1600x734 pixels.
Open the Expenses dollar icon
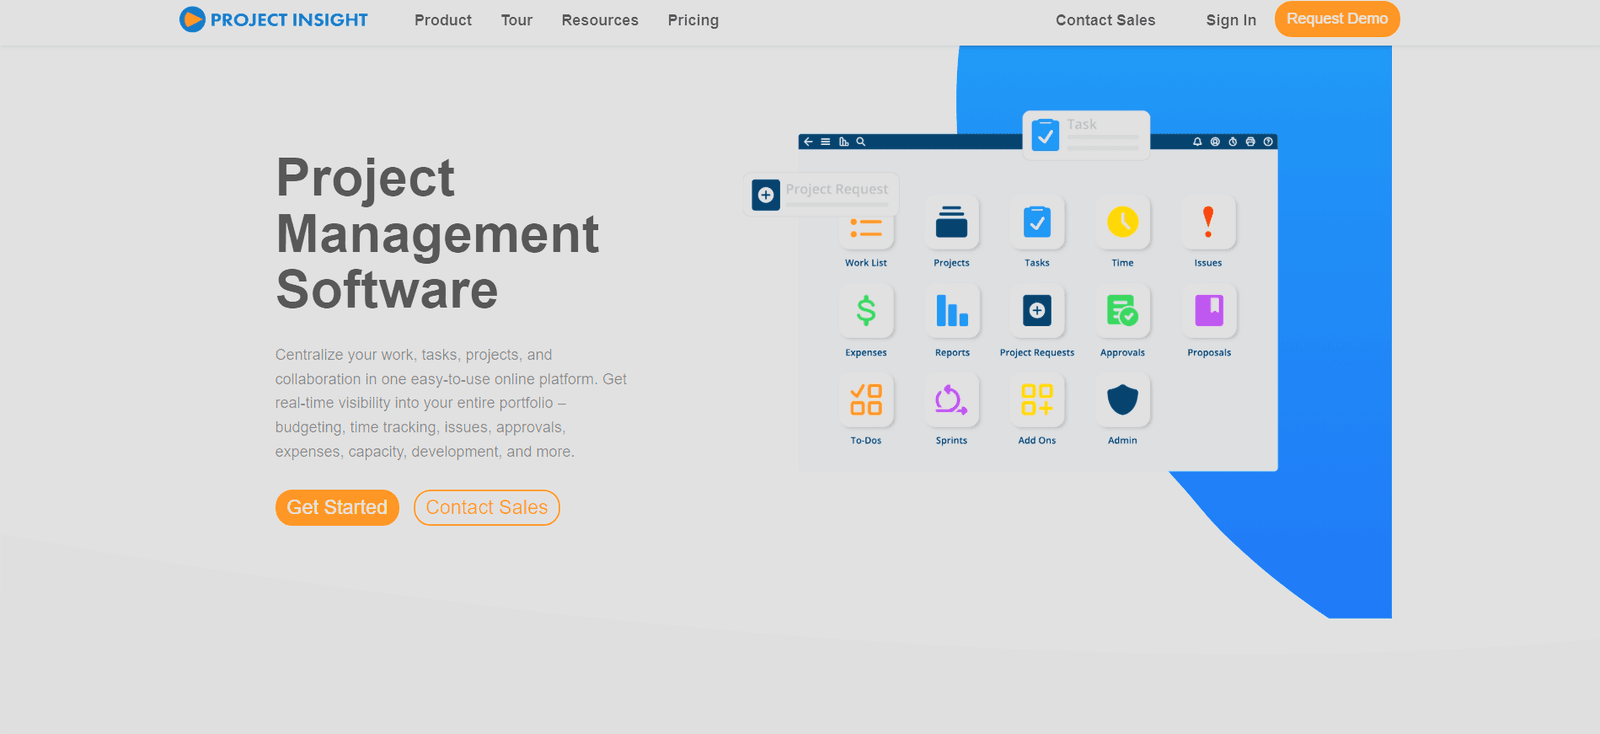(x=866, y=311)
